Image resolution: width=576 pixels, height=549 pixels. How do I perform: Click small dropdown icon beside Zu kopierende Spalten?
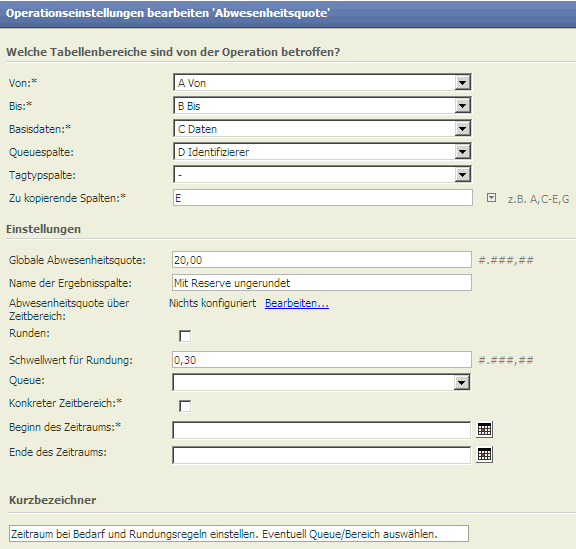click(x=491, y=198)
